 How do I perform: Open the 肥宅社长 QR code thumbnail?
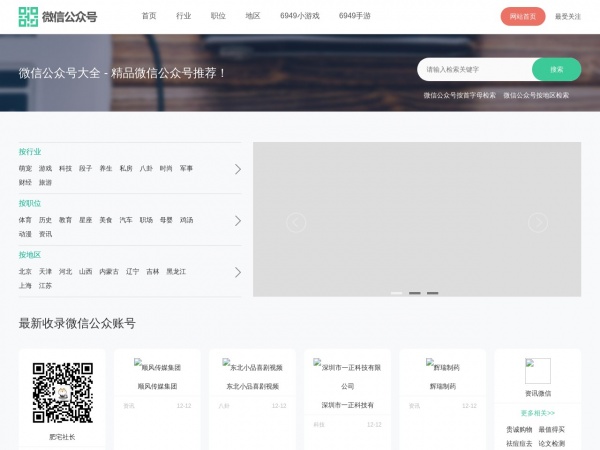point(62,393)
